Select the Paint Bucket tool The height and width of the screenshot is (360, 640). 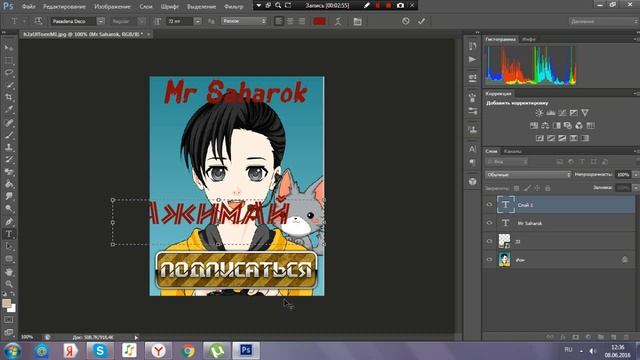coord(9,184)
